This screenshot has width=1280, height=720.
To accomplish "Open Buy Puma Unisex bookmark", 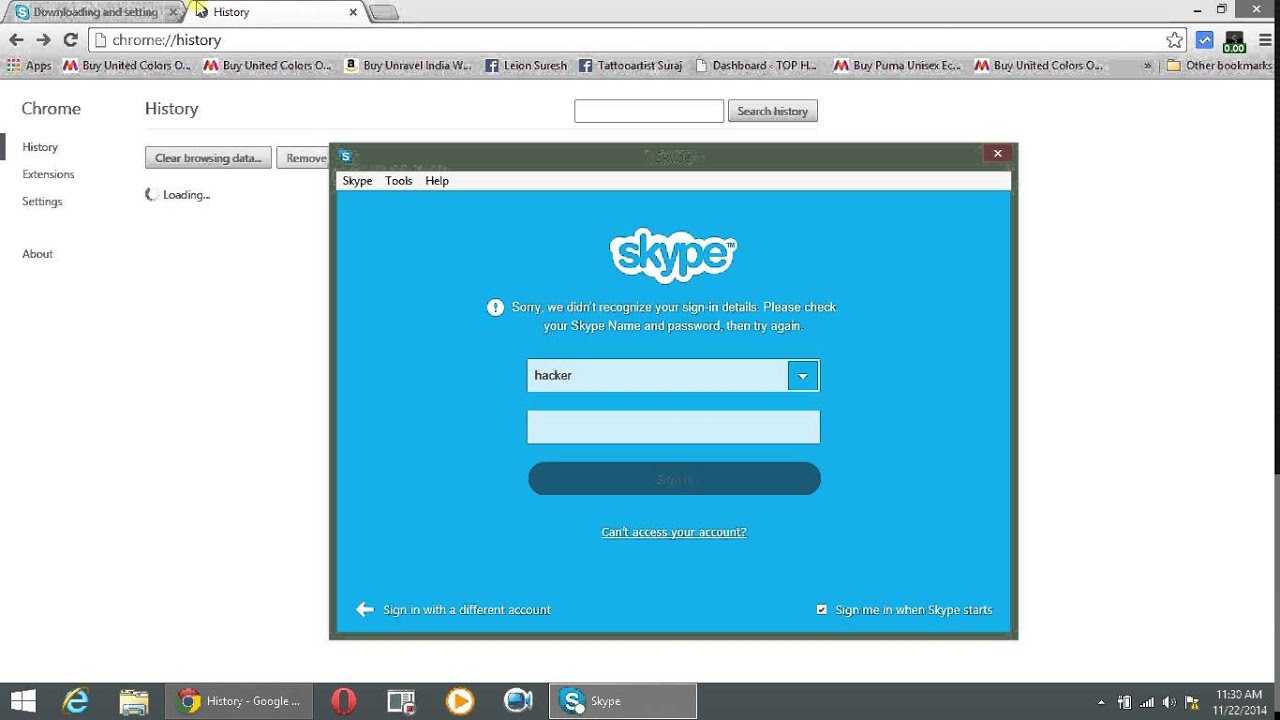I will point(897,65).
